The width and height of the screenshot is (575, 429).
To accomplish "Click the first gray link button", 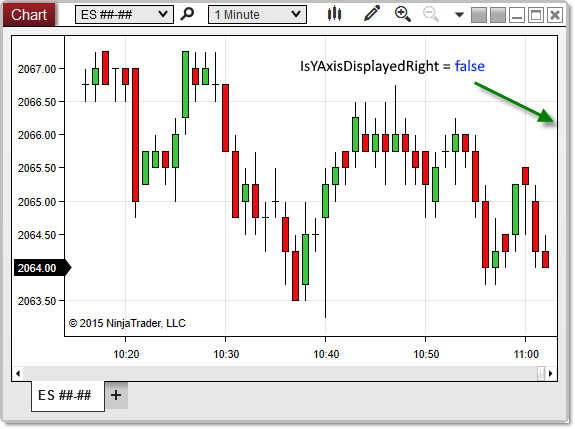I will click(x=479, y=15).
